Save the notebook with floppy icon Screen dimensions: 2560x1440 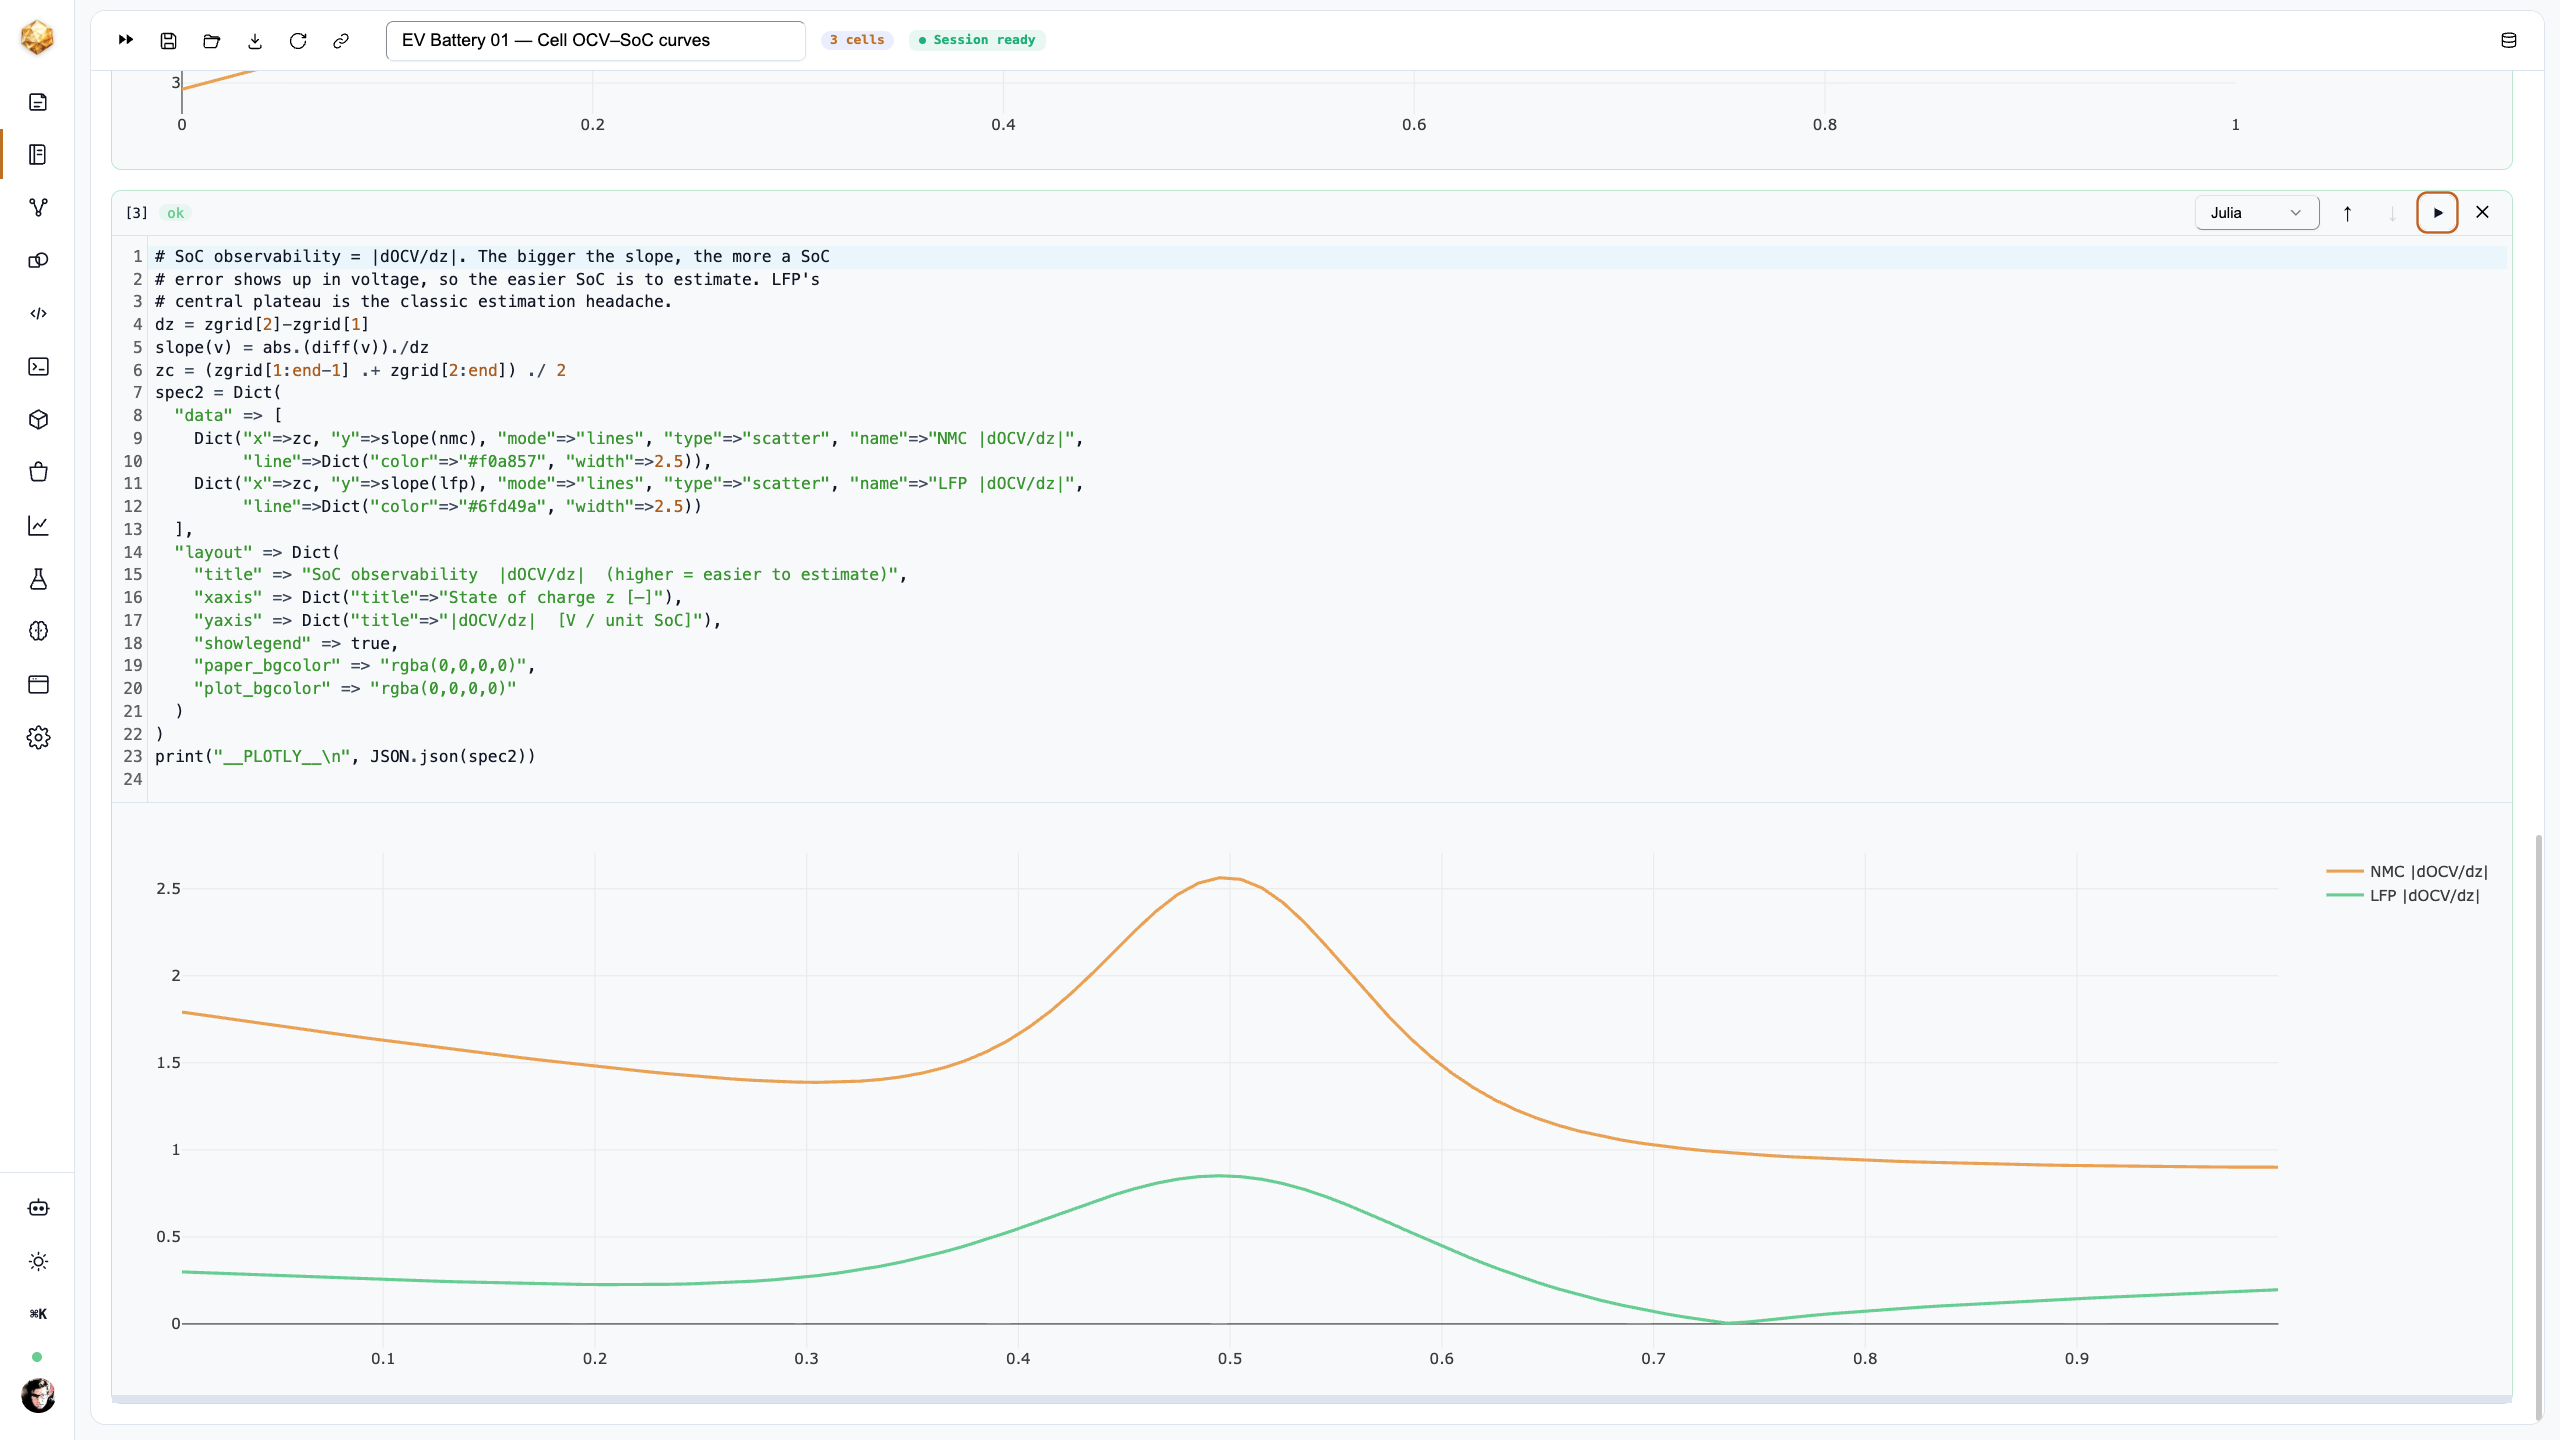point(169,40)
